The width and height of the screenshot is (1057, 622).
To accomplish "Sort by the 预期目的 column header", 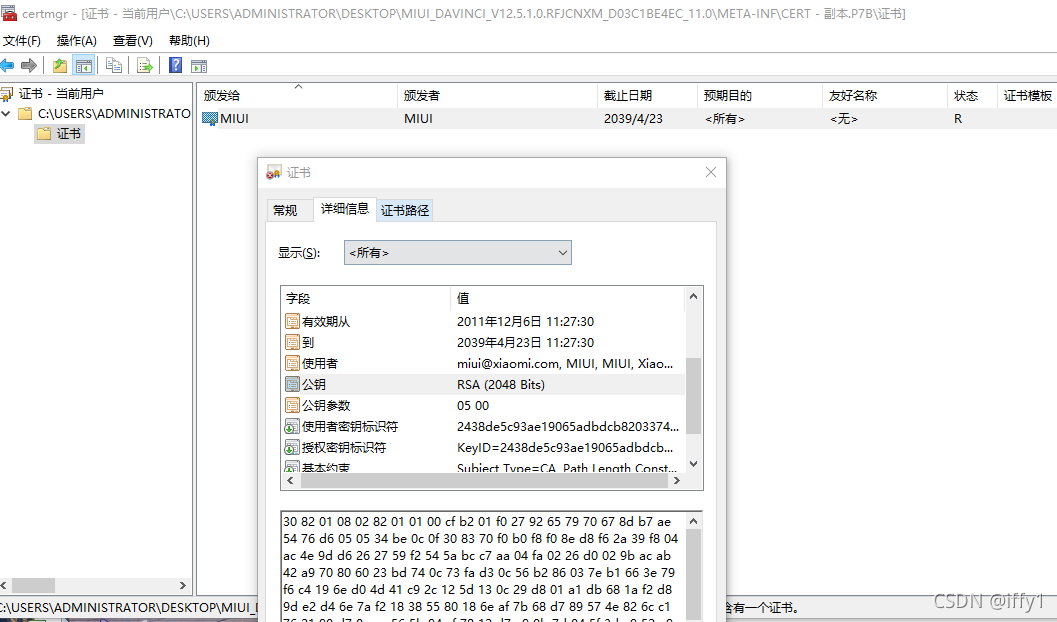I will point(760,95).
